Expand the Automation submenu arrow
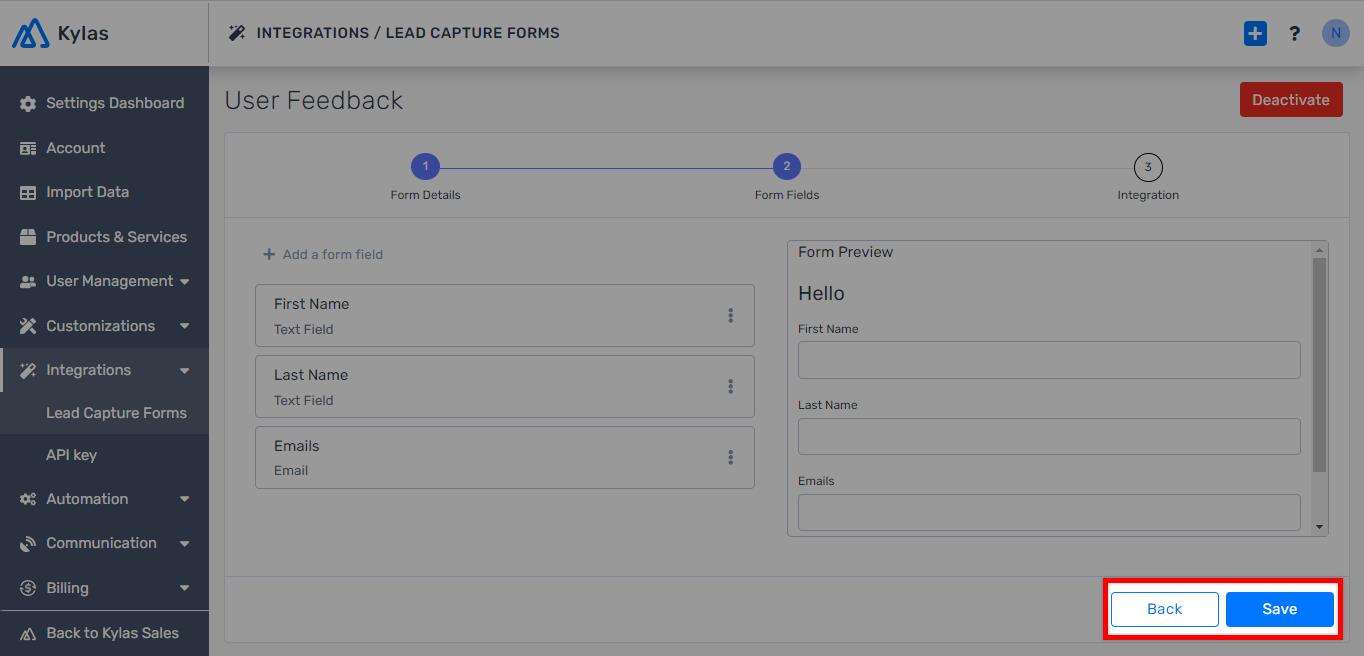 click(x=185, y=499)
